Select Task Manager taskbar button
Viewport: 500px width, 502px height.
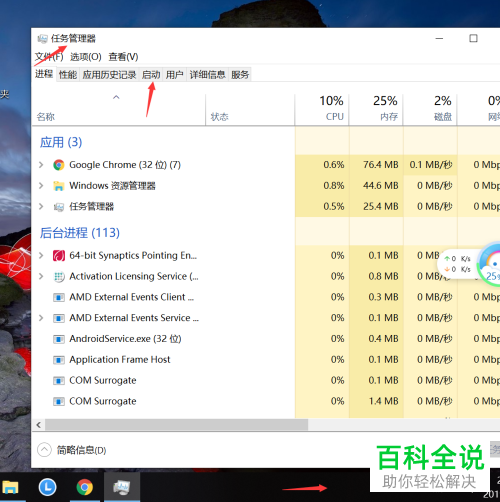[x=122, y=487]
